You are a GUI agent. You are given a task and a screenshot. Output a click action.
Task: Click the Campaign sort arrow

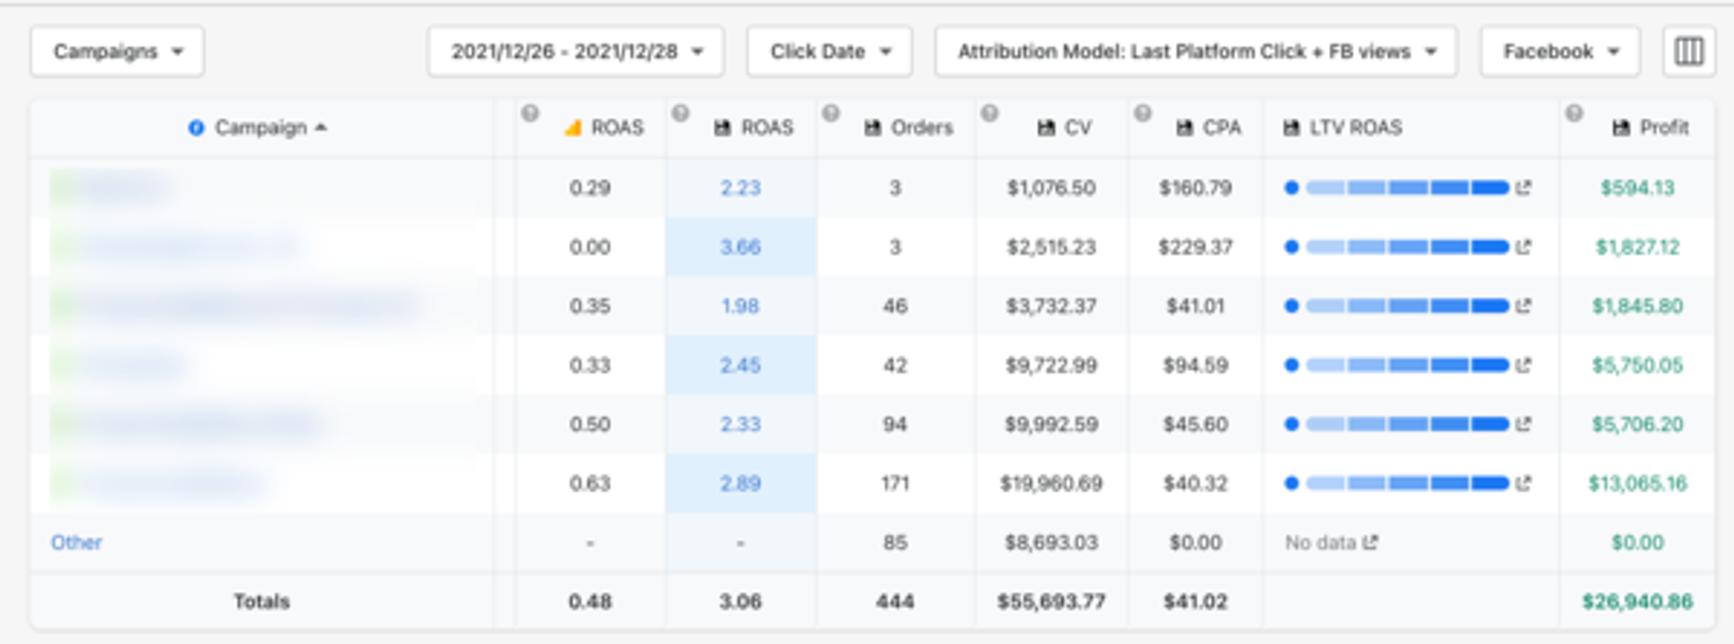[x=321, y=128]
